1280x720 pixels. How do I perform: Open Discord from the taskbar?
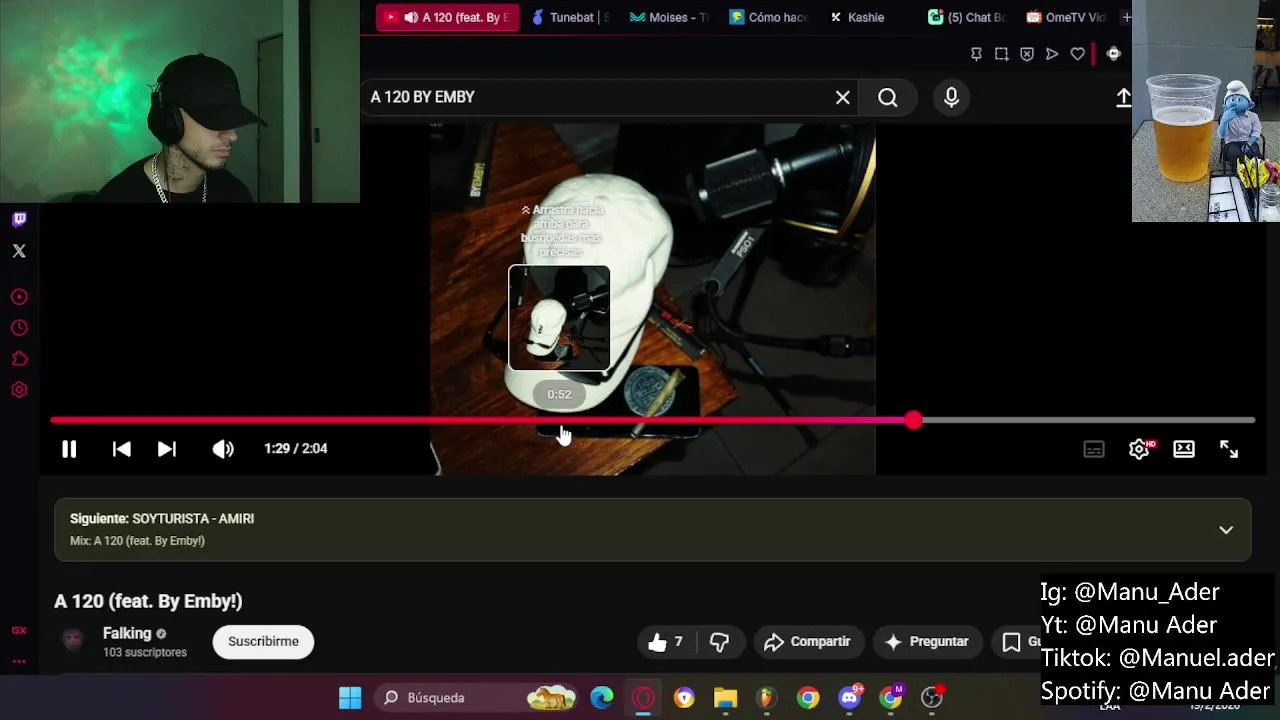click(850, 698)
